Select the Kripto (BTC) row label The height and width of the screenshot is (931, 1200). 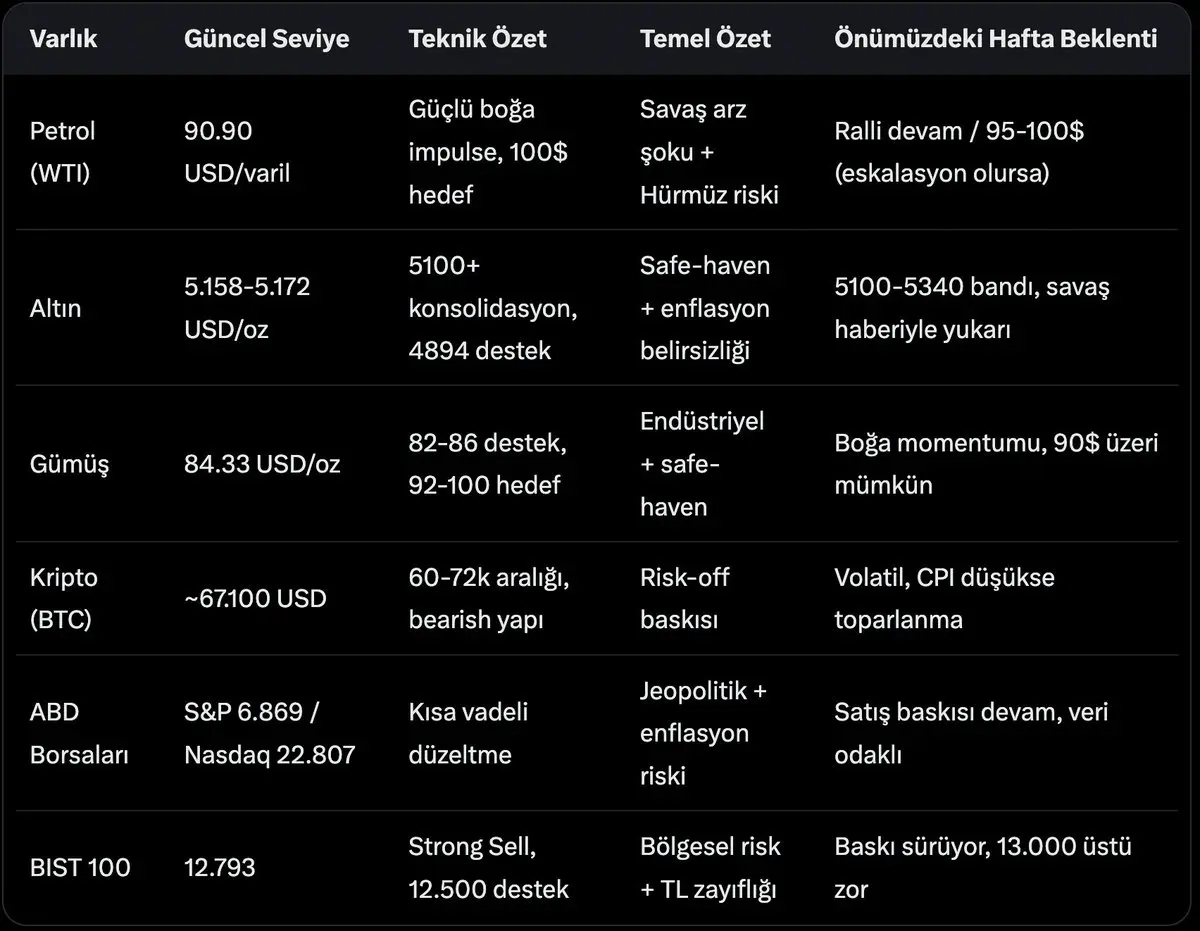click(64, 598)
